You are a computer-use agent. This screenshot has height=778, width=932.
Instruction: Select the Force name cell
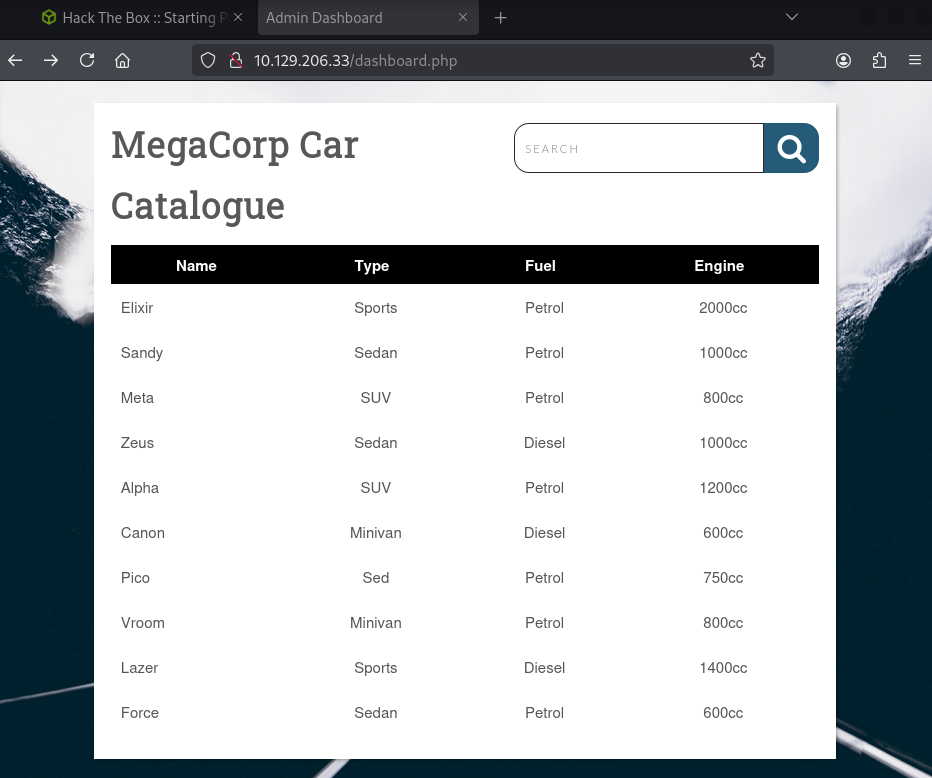pyautogui.click(x=140, y=713)
